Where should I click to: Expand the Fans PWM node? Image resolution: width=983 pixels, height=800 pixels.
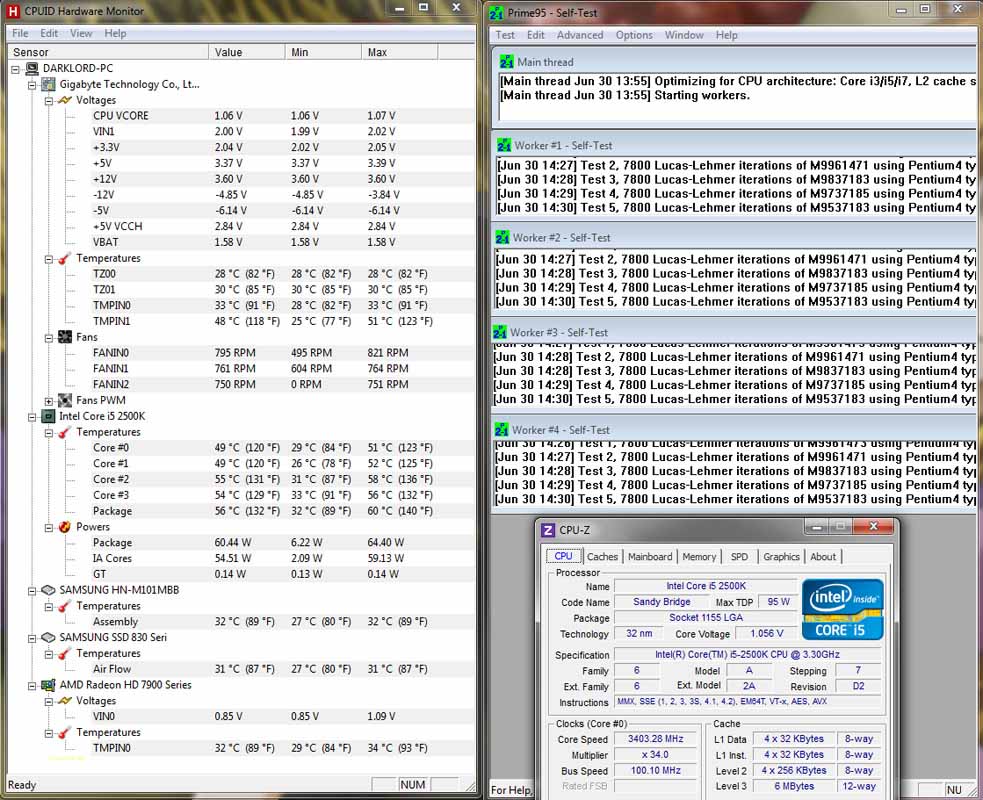[x=48, y=401]
